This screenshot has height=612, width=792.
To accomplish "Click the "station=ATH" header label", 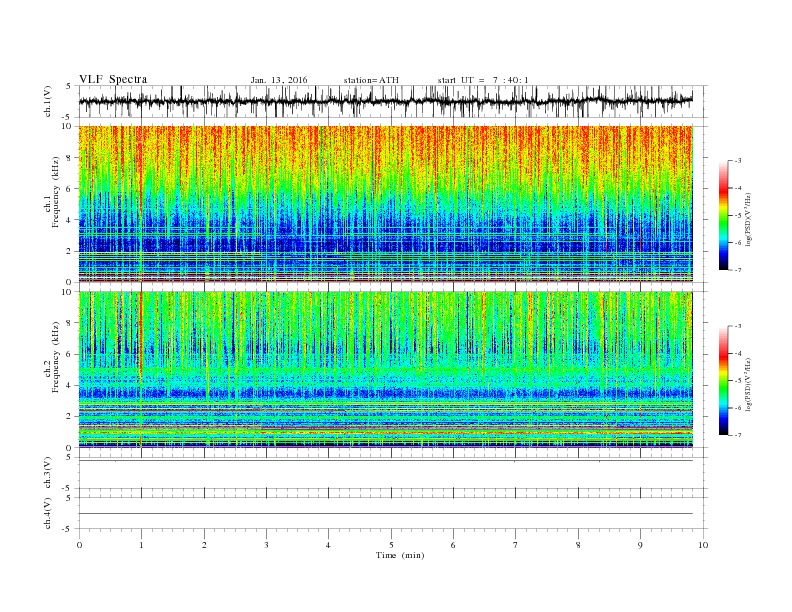I will pyautogui.click(x=371, y=80).
